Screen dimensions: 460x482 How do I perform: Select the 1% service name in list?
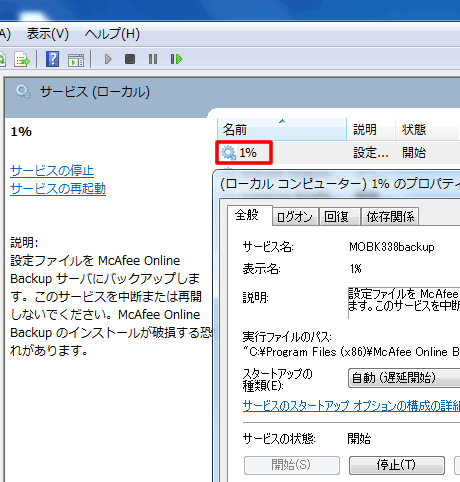(x=248, y=153)
